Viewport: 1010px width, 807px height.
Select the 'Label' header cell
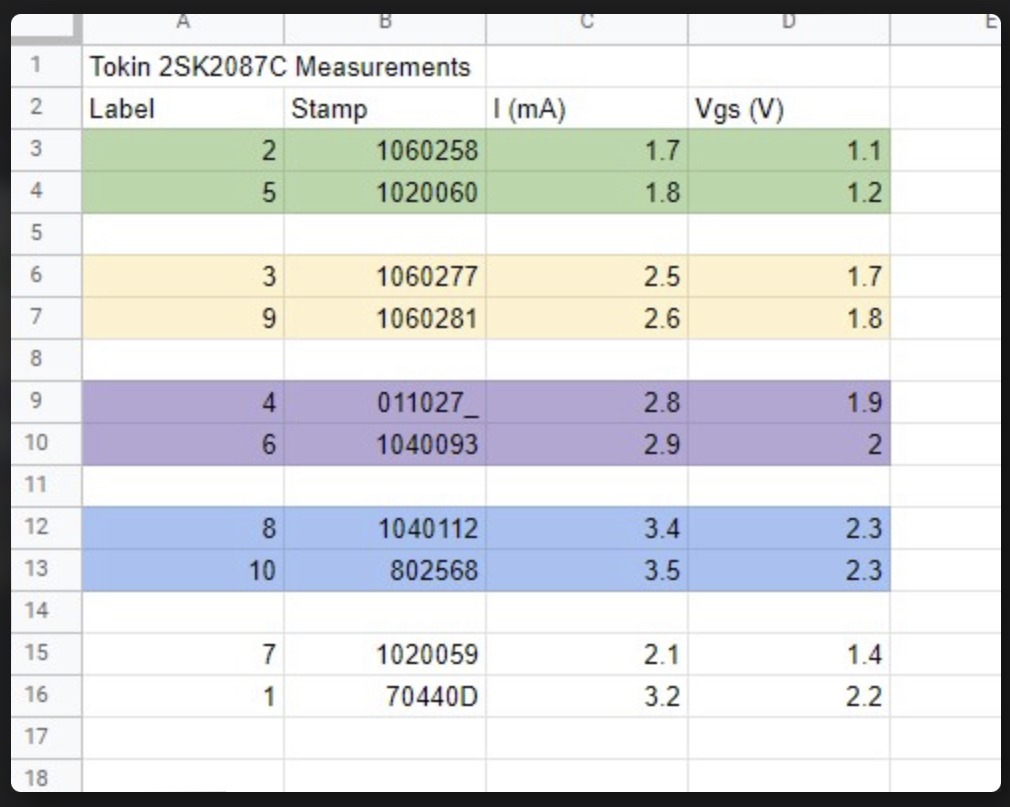[183, 108]
